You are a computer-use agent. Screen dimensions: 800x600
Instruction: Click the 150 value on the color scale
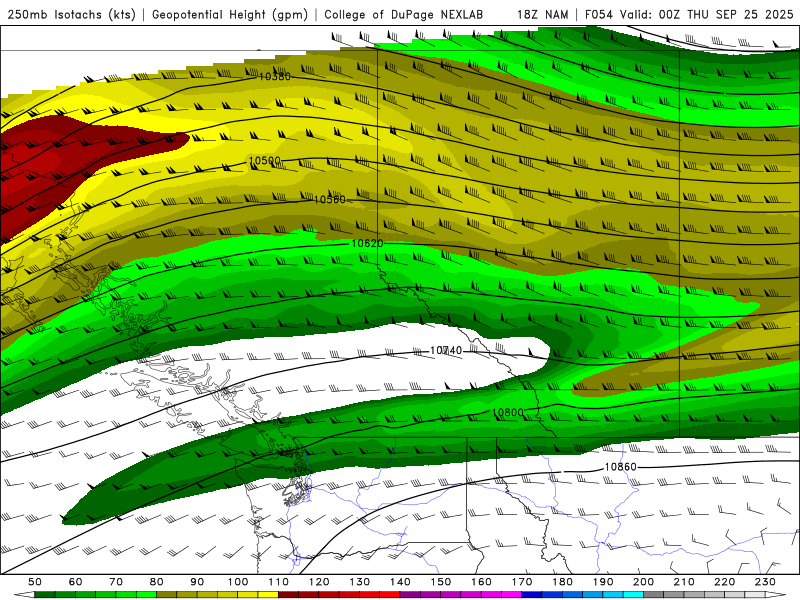441,582
